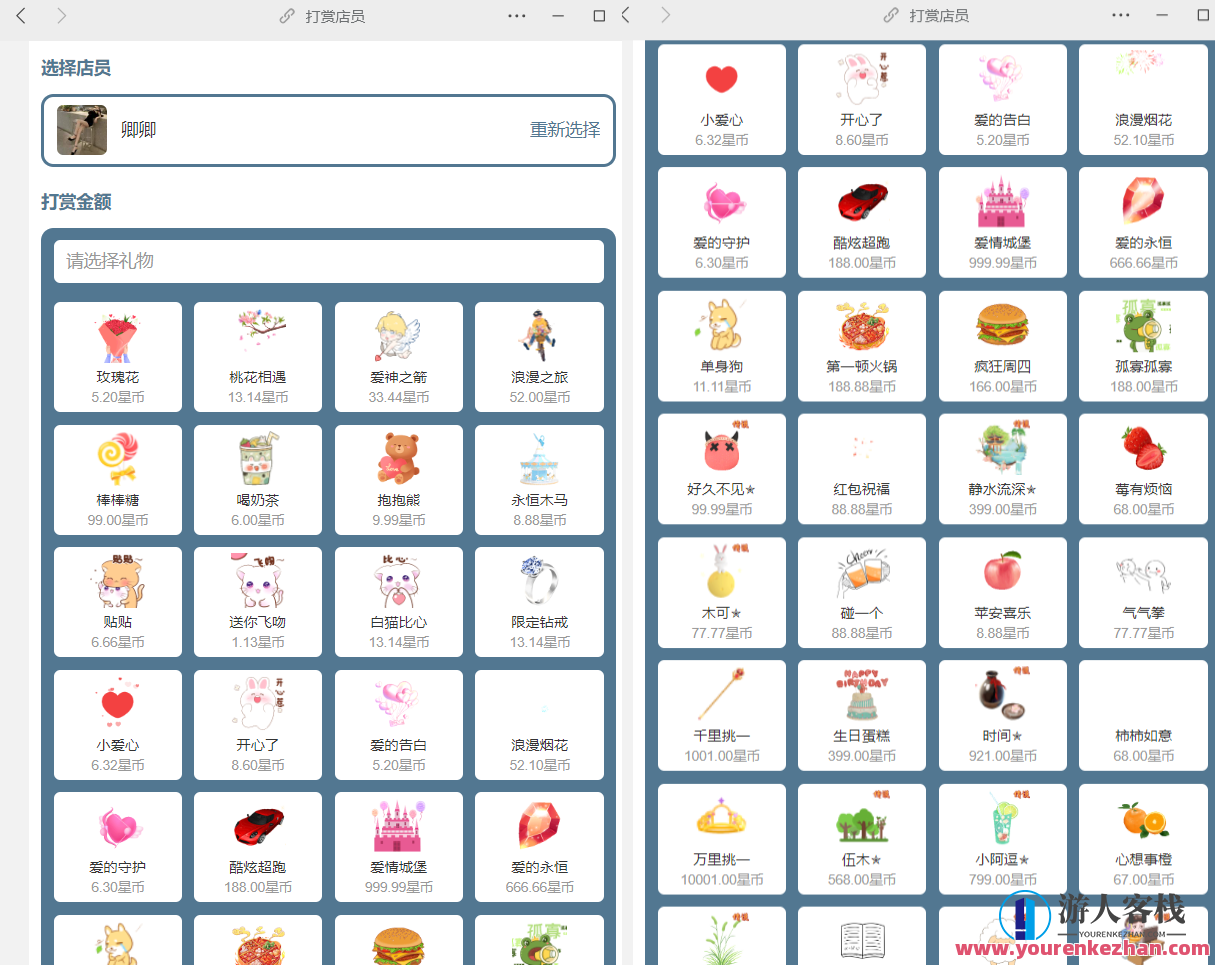Viewport: 1215px width, 965px height.
Task: Select the 玫瑰花 rose bouquet gift
Action: [118, 357]
